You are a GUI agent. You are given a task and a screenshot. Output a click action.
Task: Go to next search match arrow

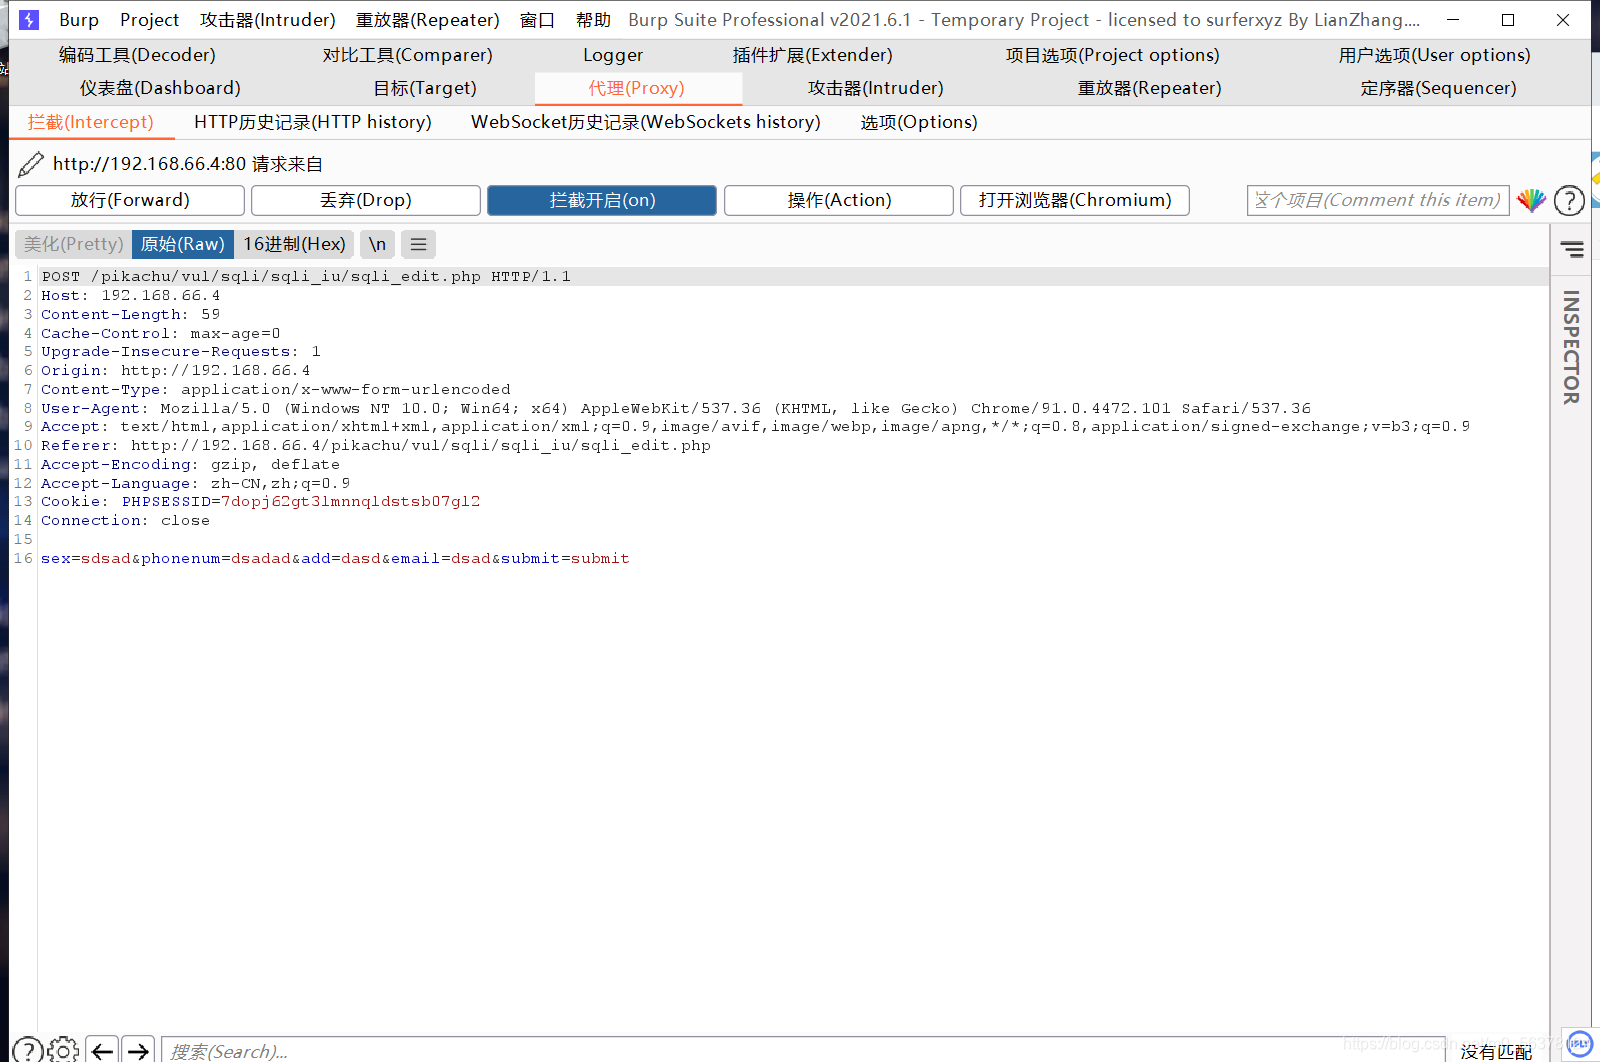pos(138,1050)
